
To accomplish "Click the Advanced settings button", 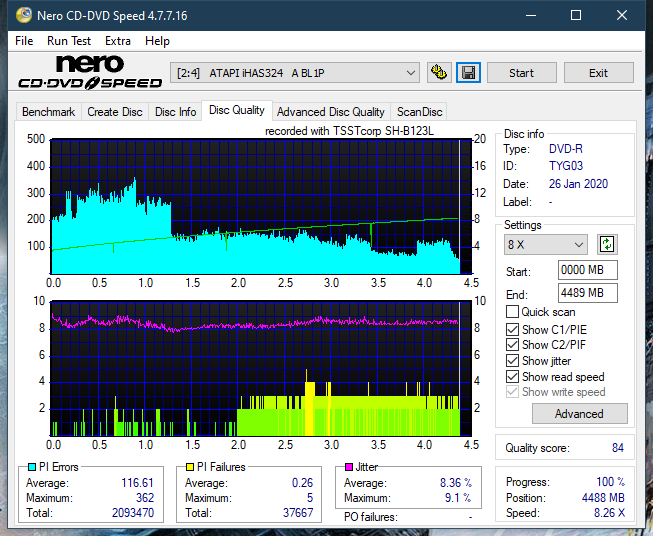I will [579, 414].
